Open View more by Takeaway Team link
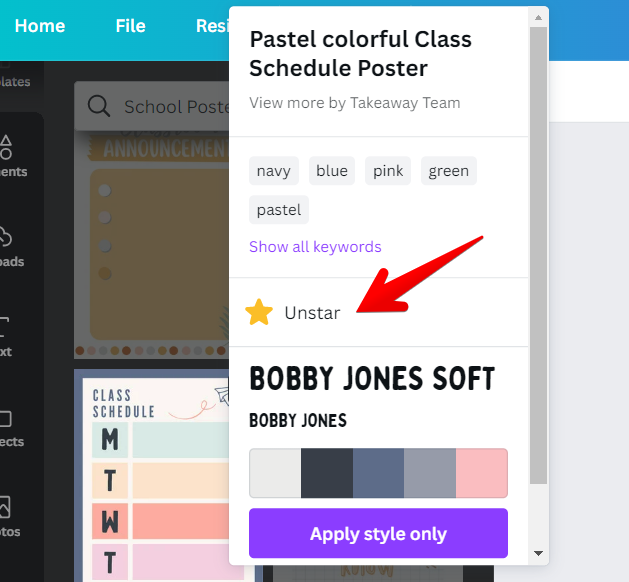 point(354,102)
